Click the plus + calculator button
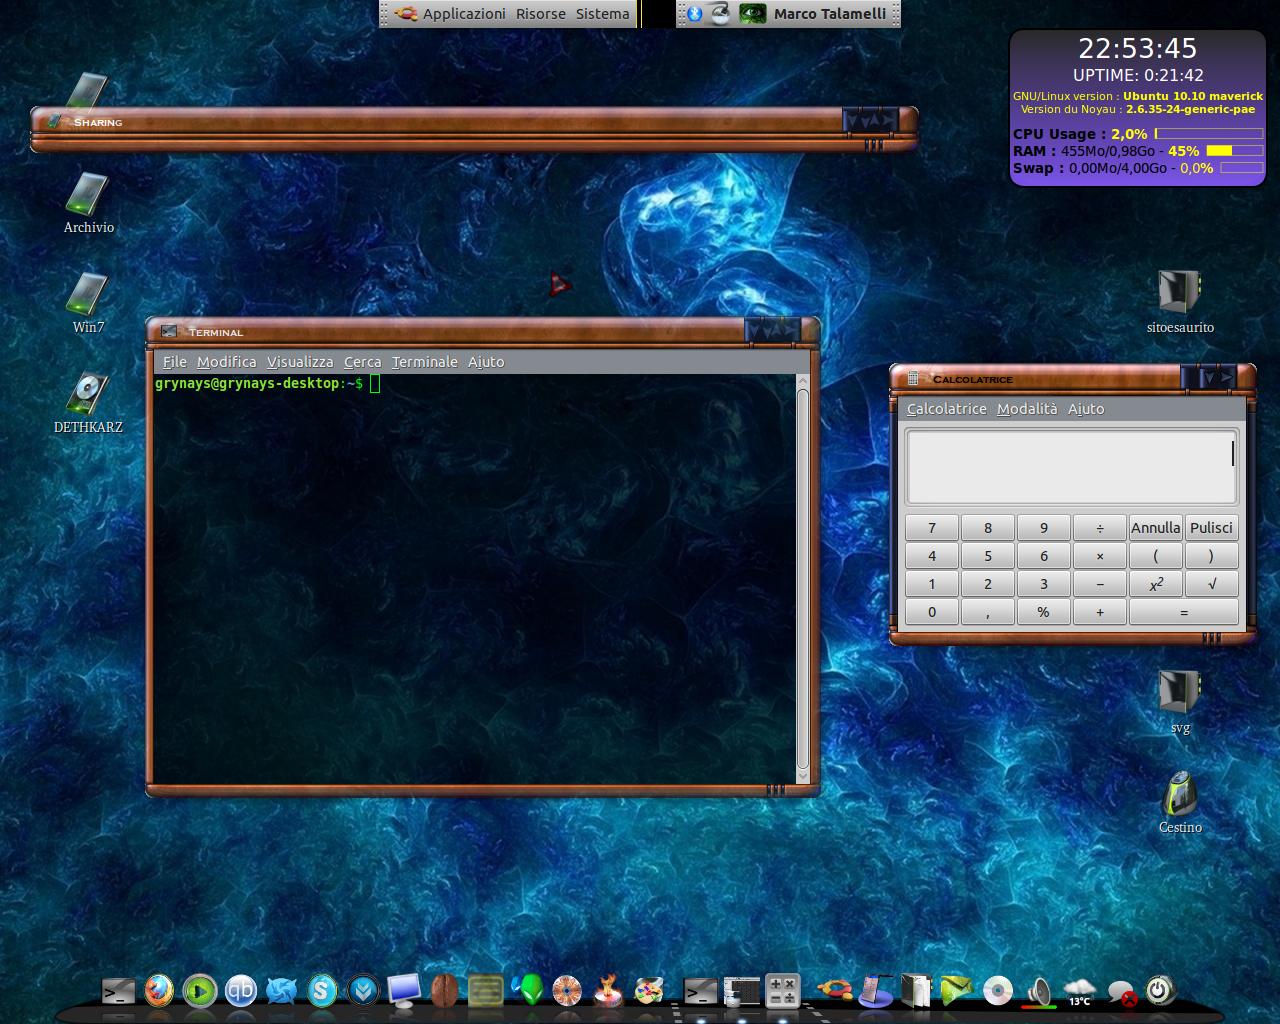Viewport: 1280px width, 1024px height. click(x=1100, y=612)
